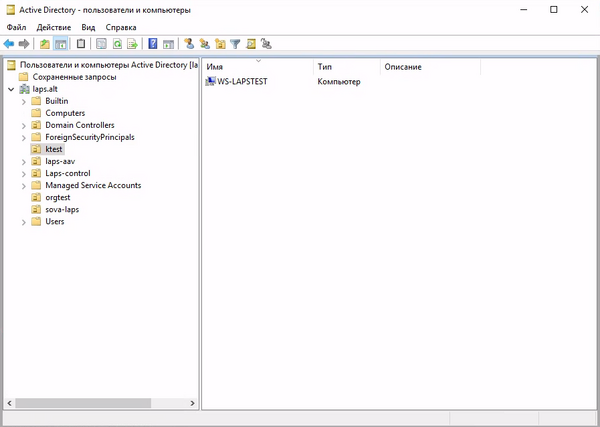Select the laps-aav tree item

click(60, 161)
